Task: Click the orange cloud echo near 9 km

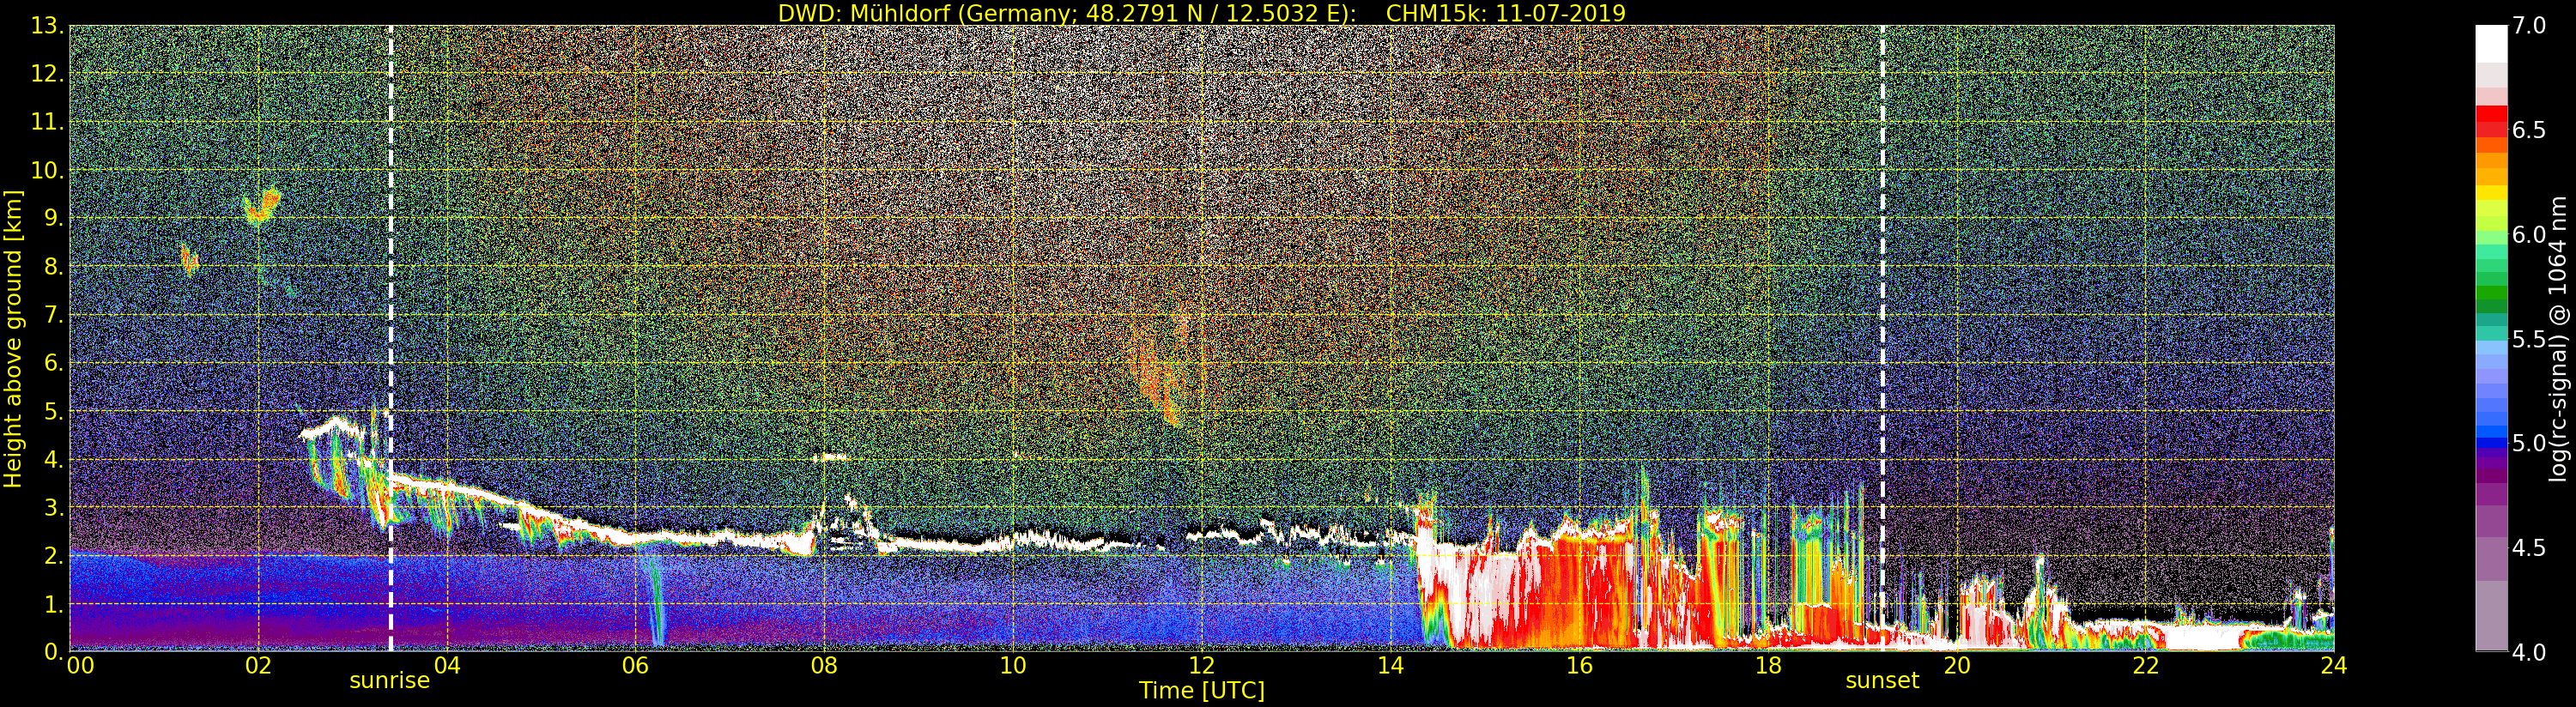Action: point(262,207)
